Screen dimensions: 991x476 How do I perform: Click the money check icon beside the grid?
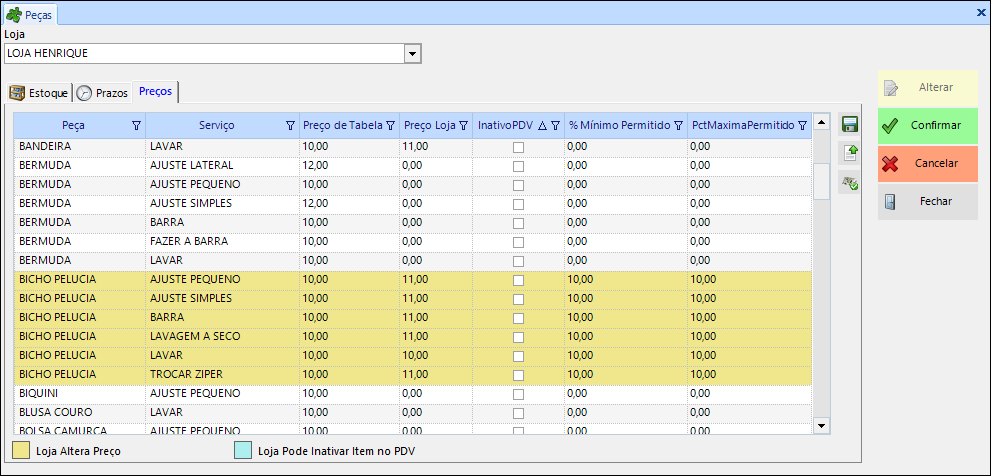pyautogui.click(x=849, y=183)
